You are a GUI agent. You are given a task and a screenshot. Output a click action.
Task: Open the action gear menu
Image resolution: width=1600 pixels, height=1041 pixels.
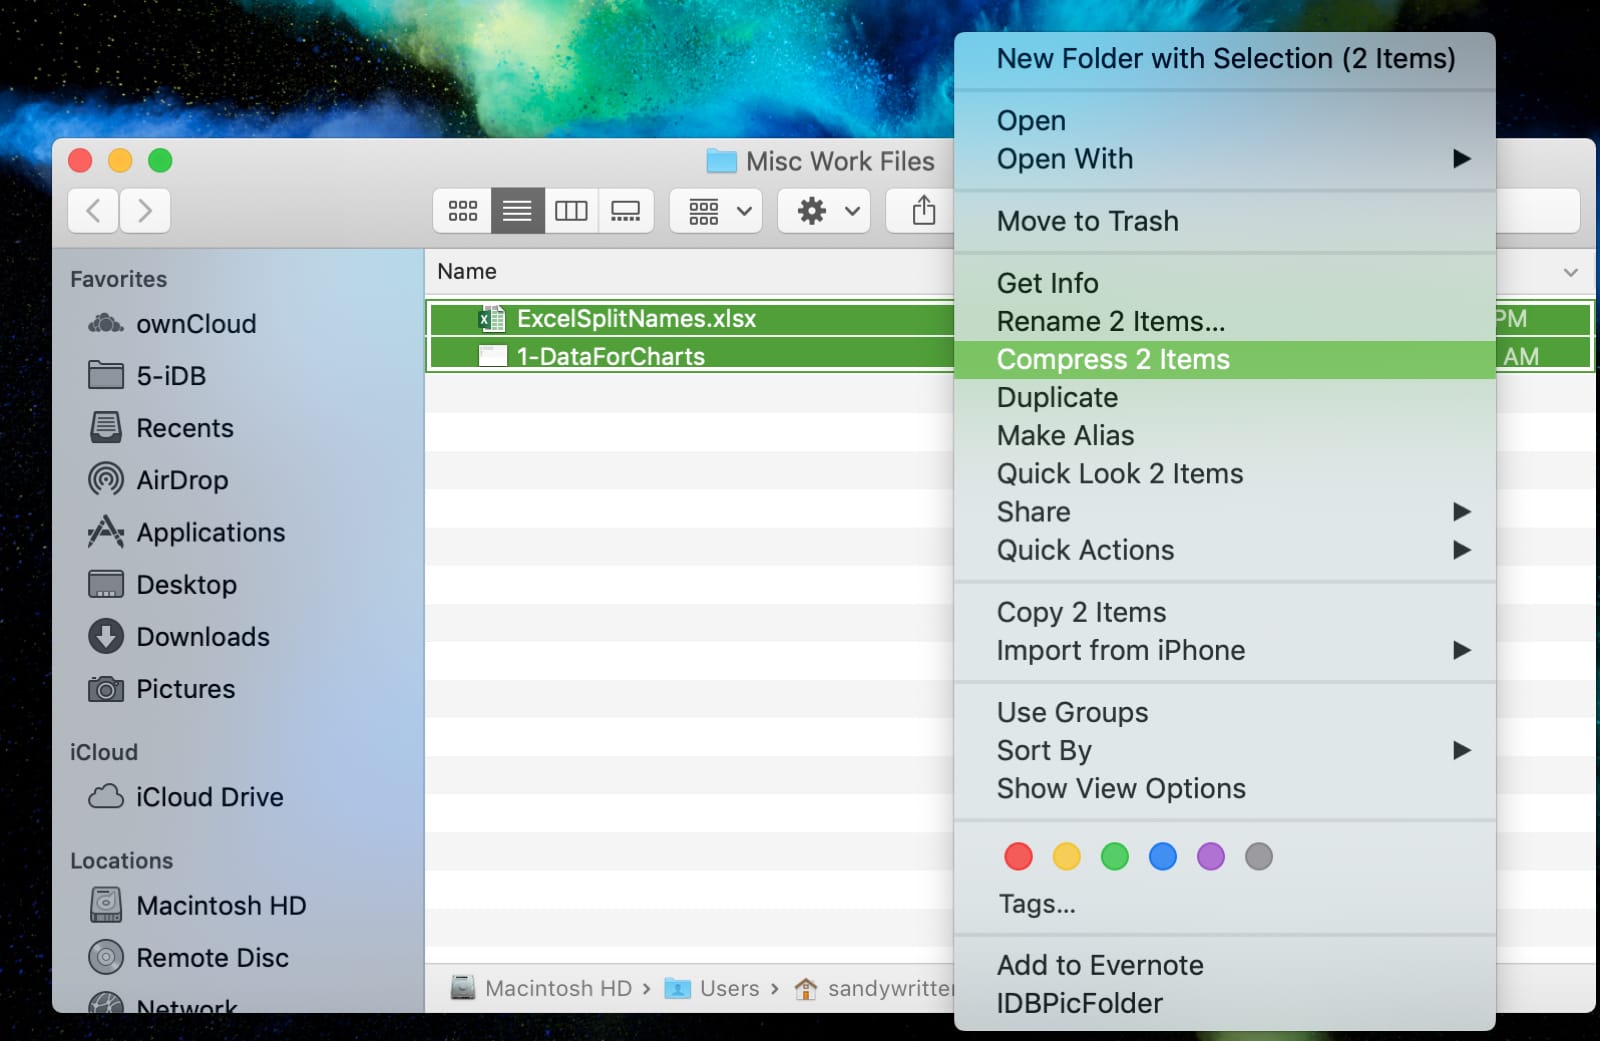[x=822, y=211]
